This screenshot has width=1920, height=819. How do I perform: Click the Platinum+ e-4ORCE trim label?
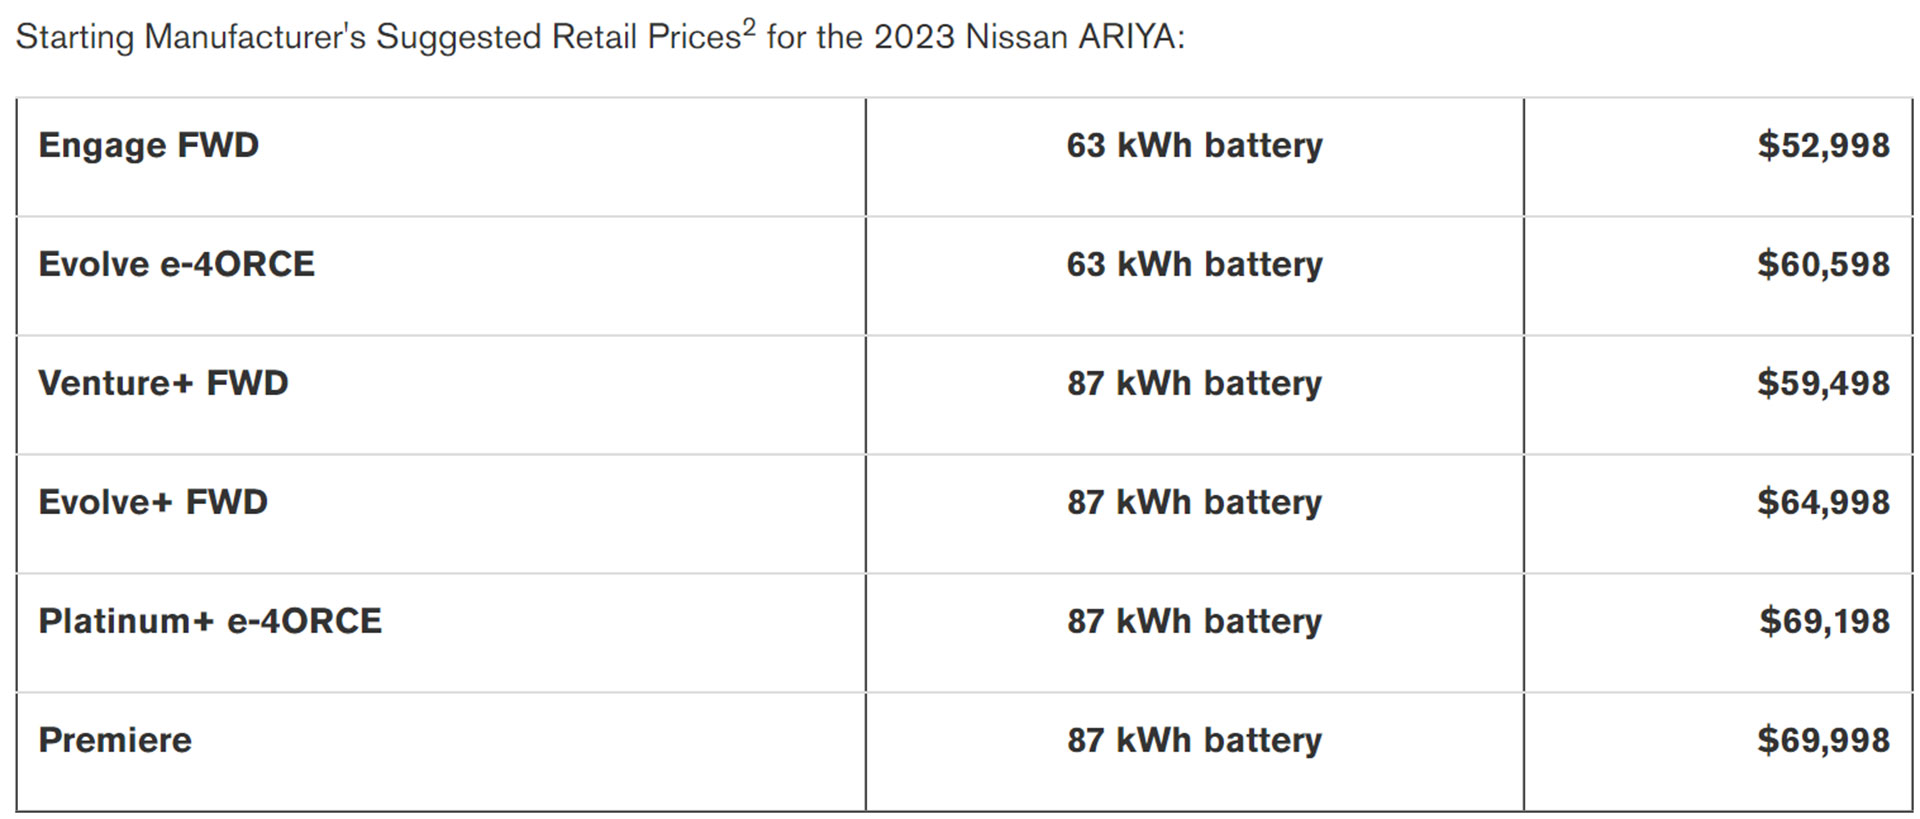pos(210,622)
